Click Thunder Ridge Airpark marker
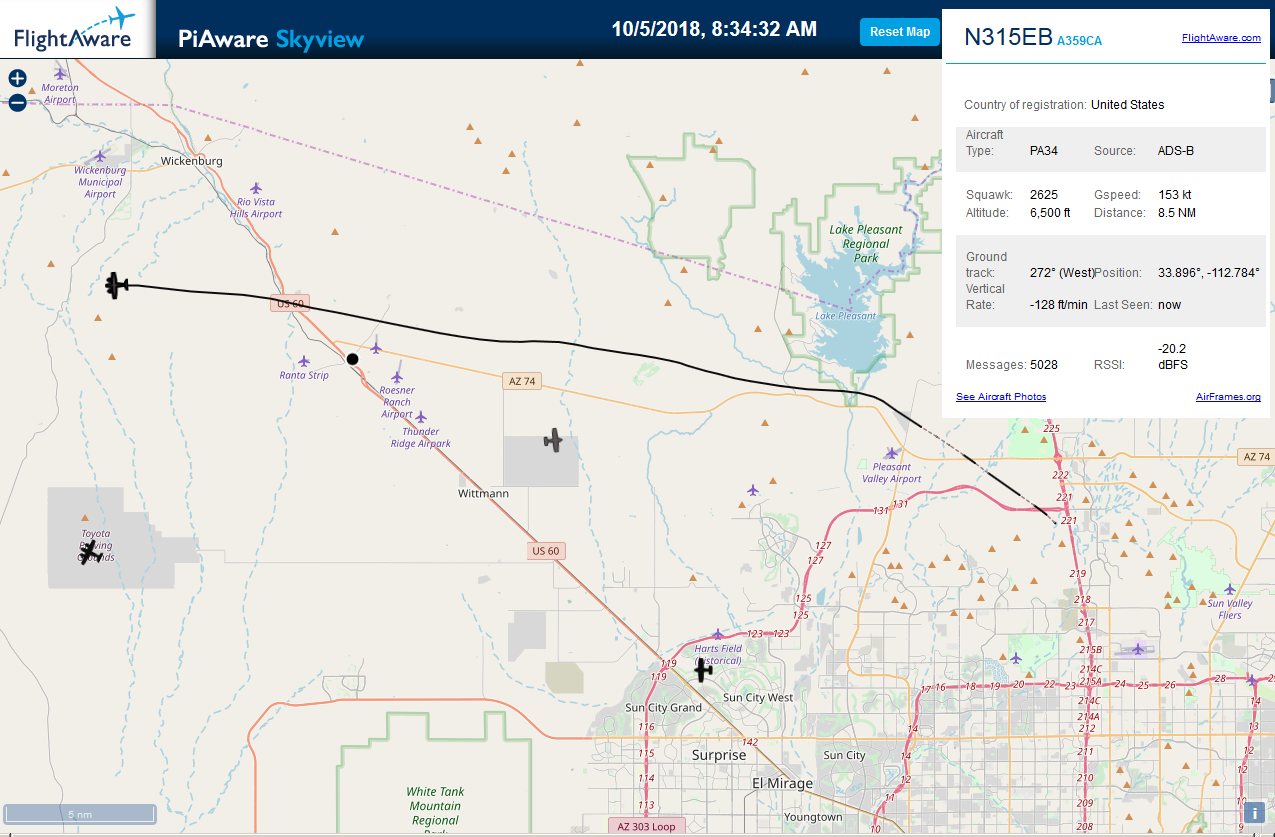The width and height of the screenshot is (1275, 837). tap(421, 417)
